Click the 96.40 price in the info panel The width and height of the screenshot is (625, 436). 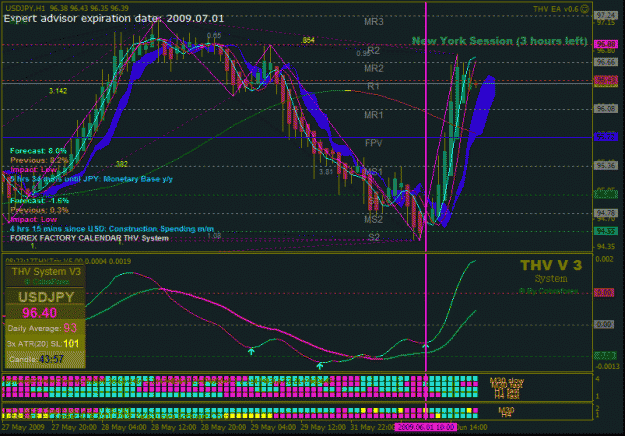(x=39, y=313)
